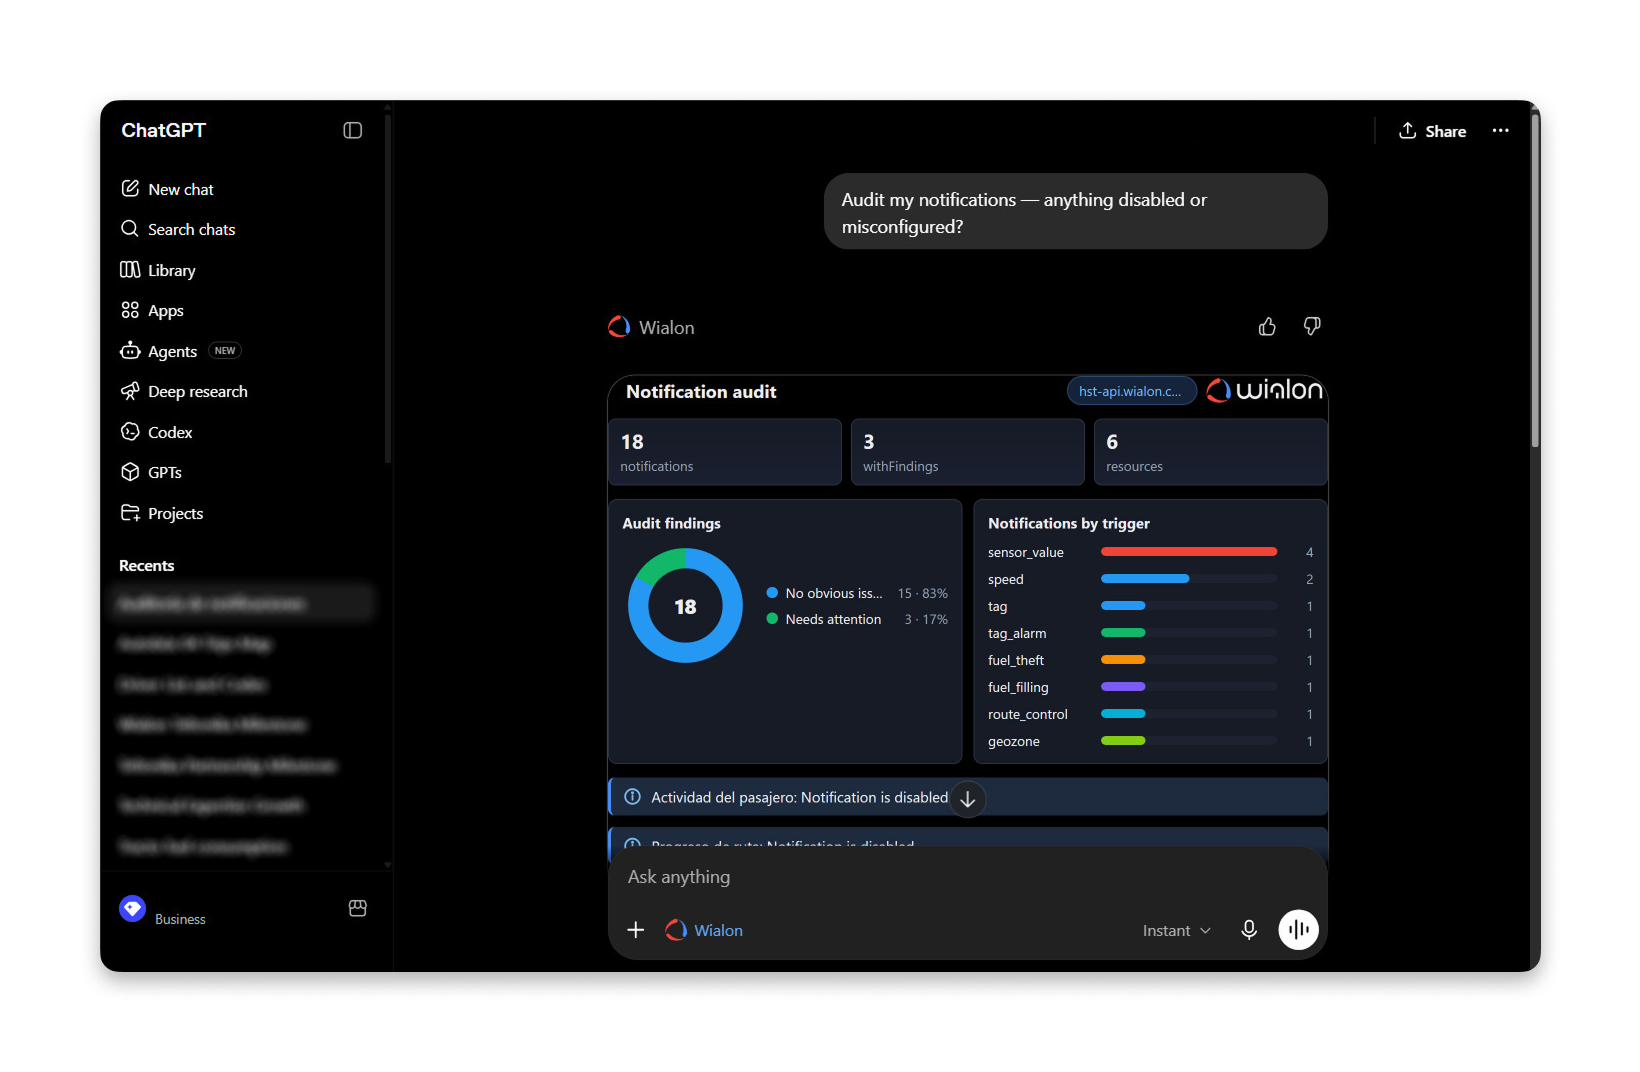
Task: Click the Library books icon
Action: (130, 269)
